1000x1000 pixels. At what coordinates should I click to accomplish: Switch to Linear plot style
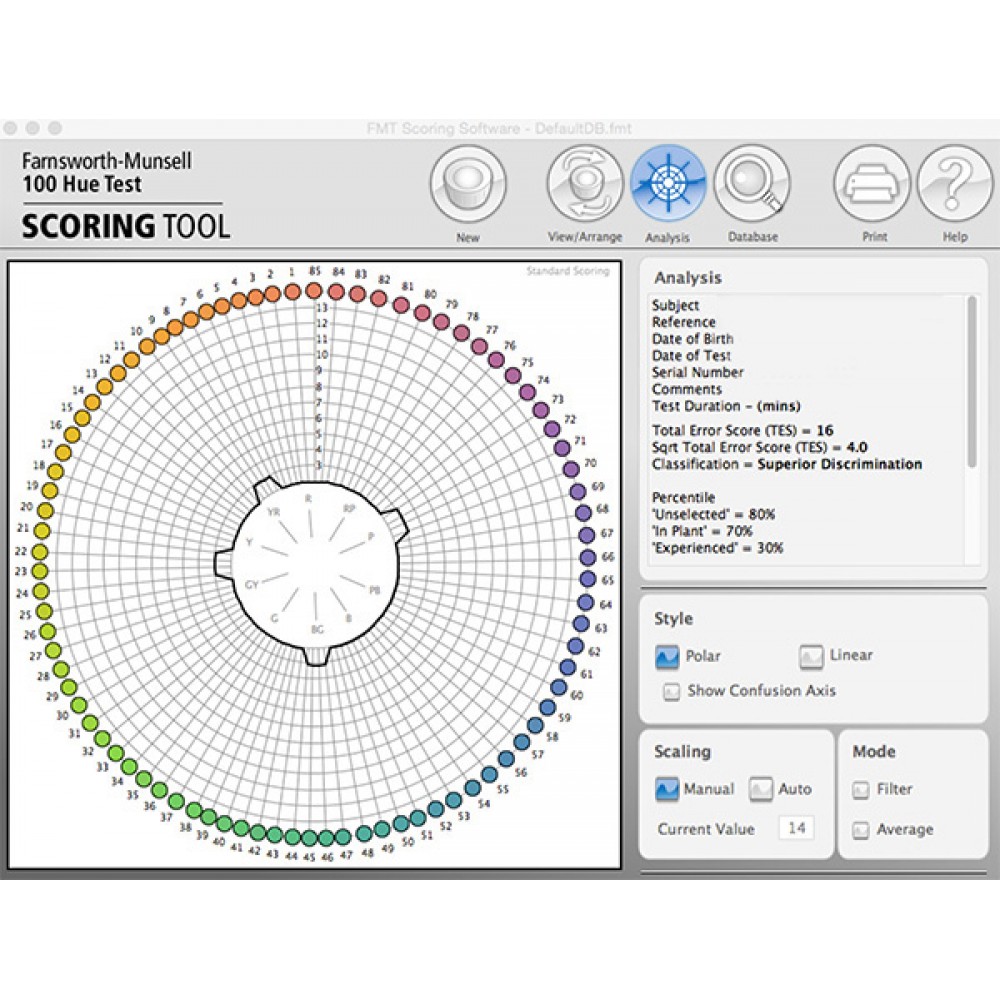[x=810, y=655]
